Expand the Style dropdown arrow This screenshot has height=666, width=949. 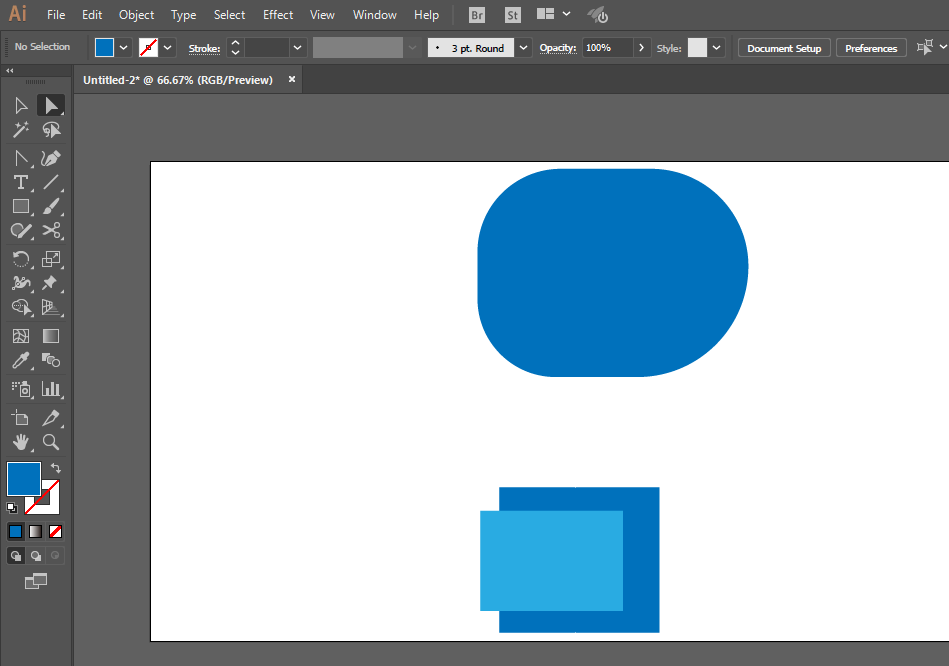716,48
